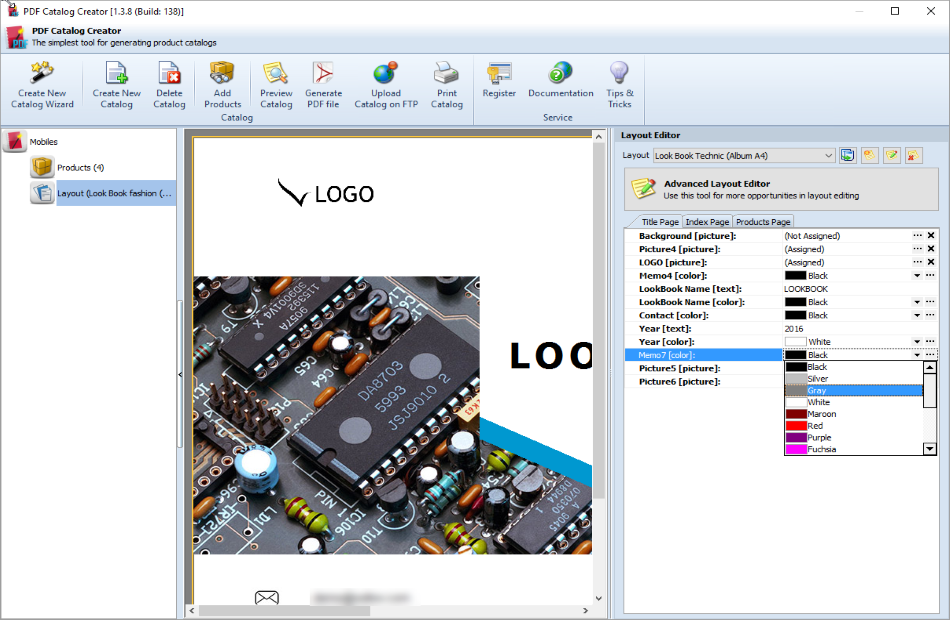Image resolution: width=950 pixels, height=620 pixels.
Task: Select the Picture5 [picture] property row
Action: [703, 368]
